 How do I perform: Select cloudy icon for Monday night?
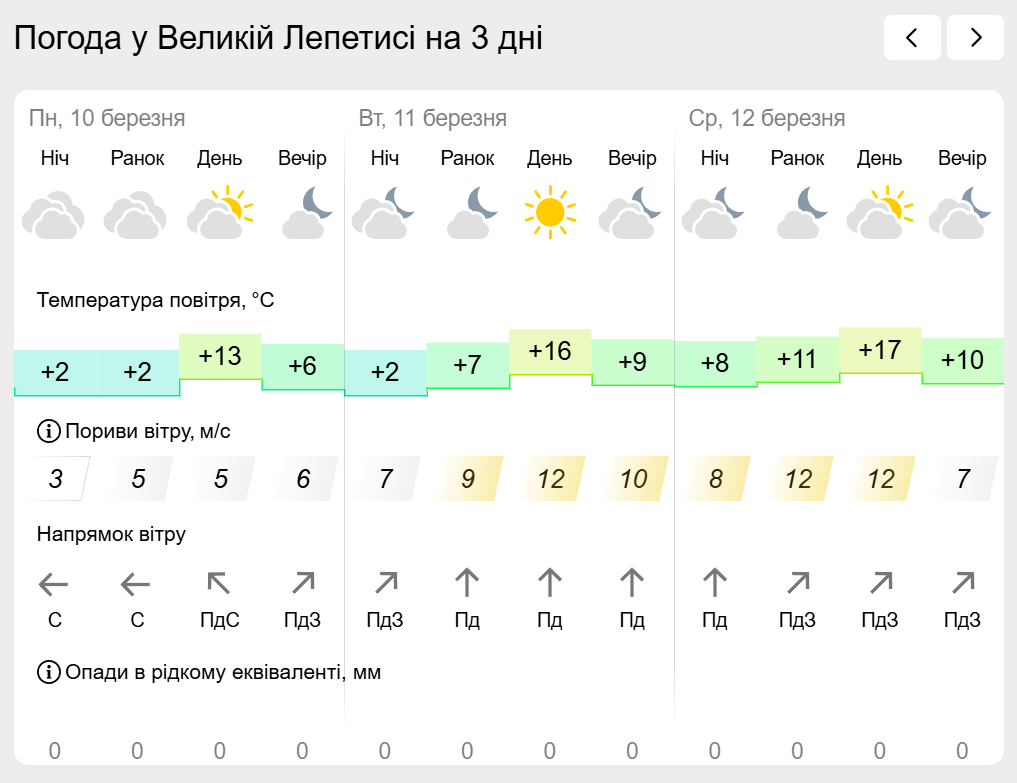point(54,213)
